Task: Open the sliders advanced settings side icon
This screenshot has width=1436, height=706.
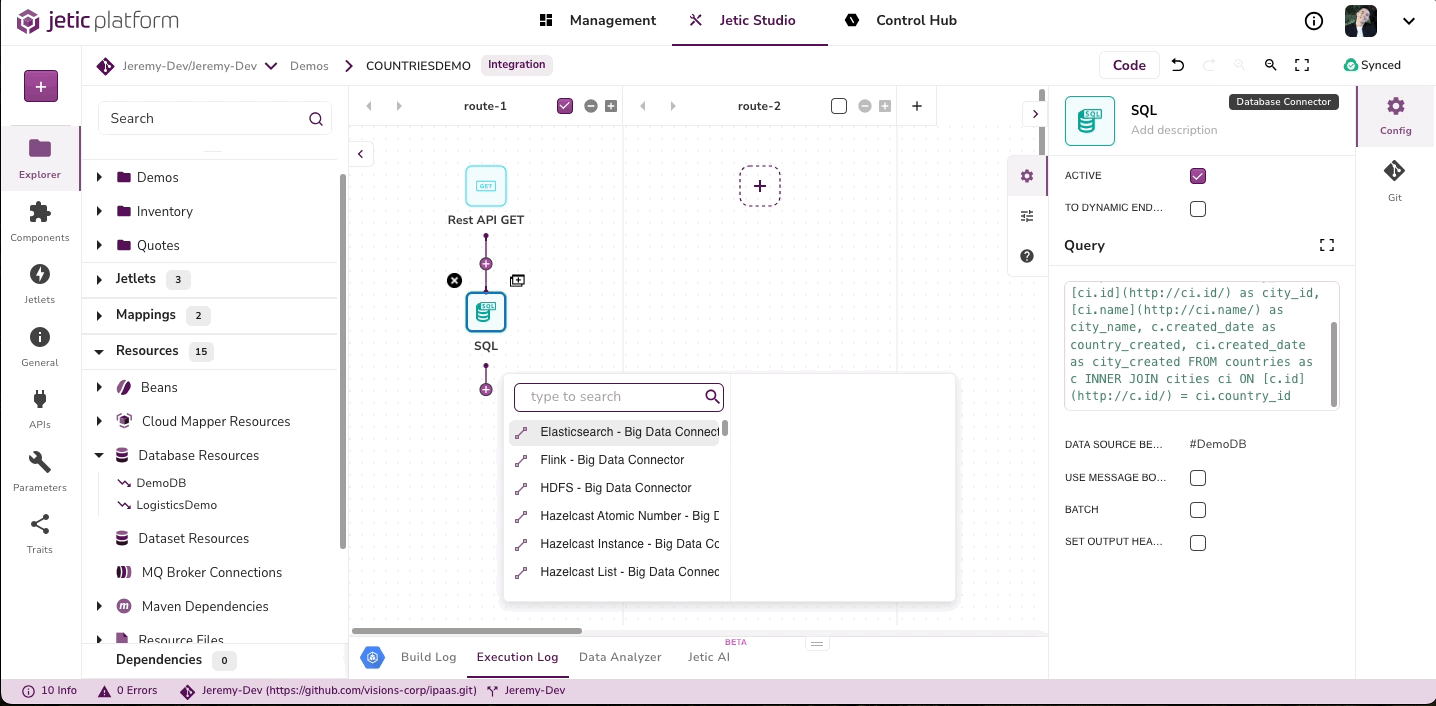Action: click(1027, 216)
